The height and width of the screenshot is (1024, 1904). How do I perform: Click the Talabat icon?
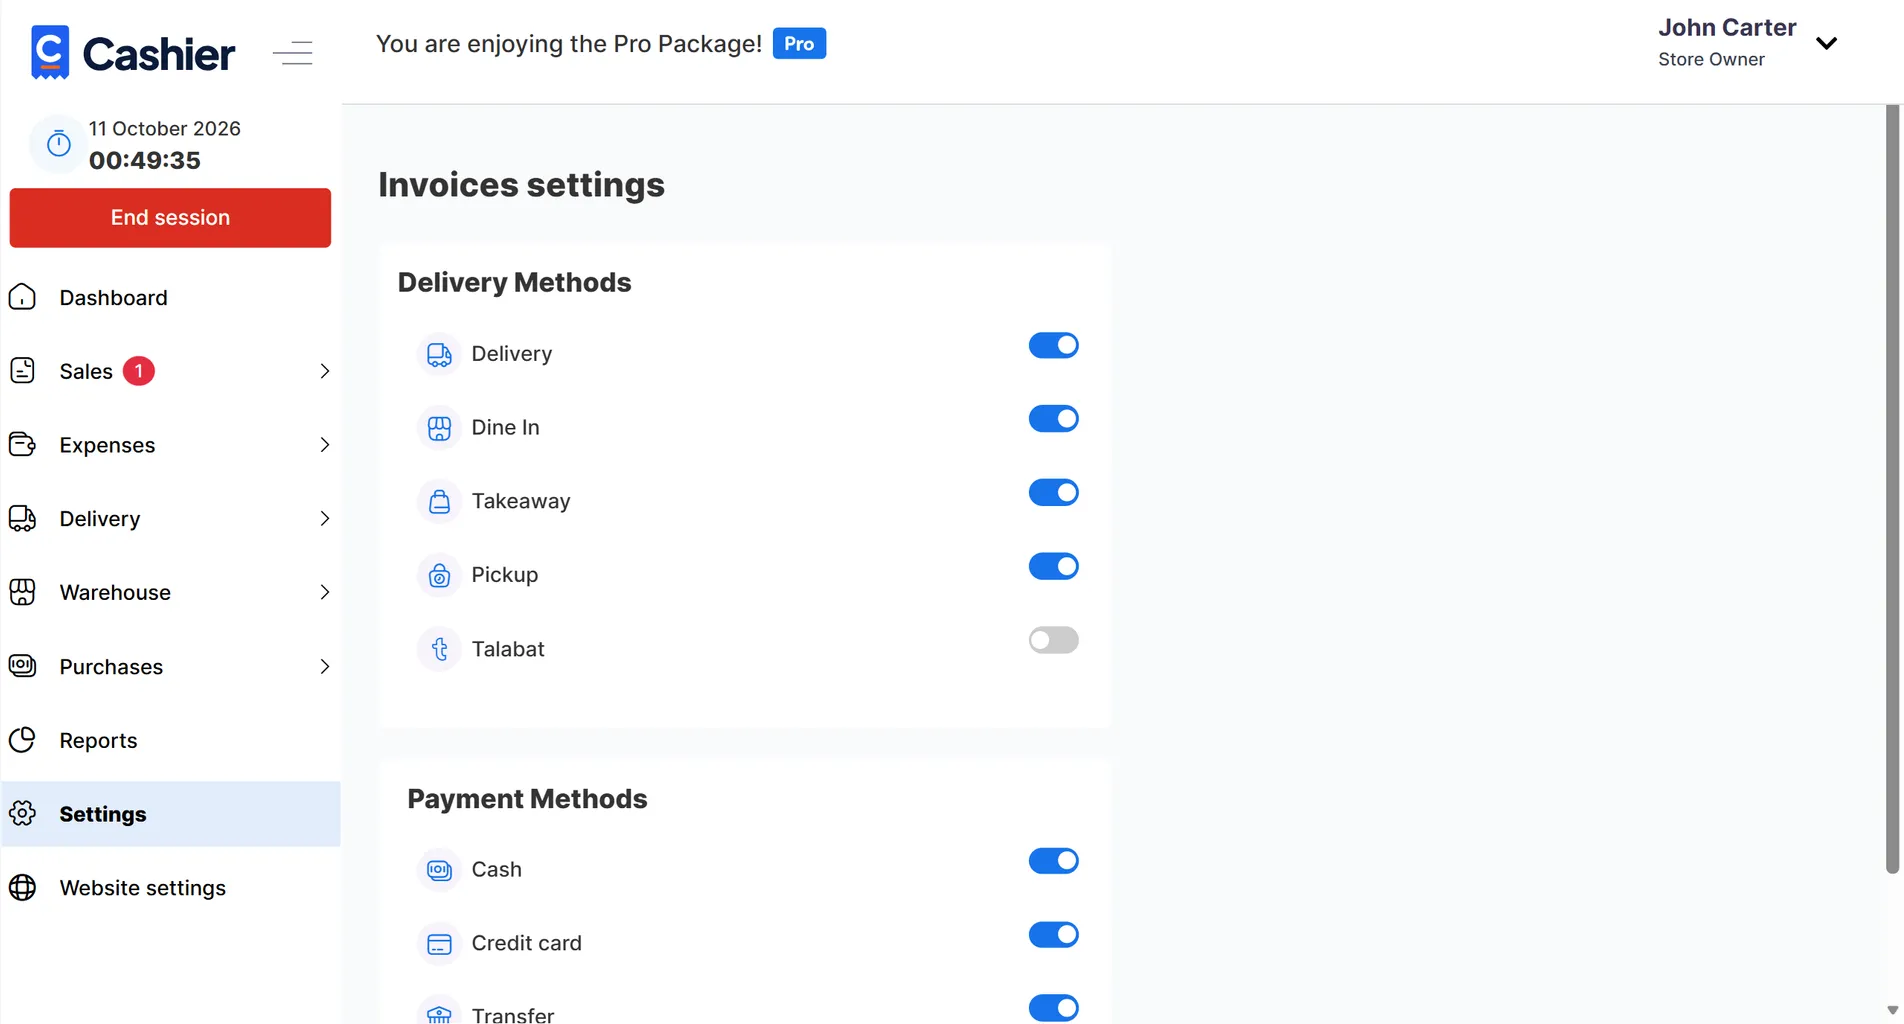point(439,649)
